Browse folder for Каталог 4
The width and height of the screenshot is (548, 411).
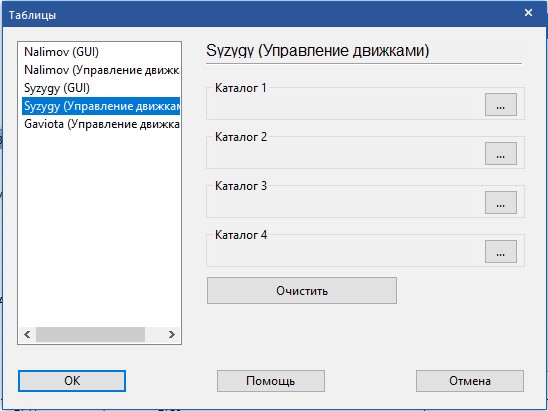click(500, 251)
